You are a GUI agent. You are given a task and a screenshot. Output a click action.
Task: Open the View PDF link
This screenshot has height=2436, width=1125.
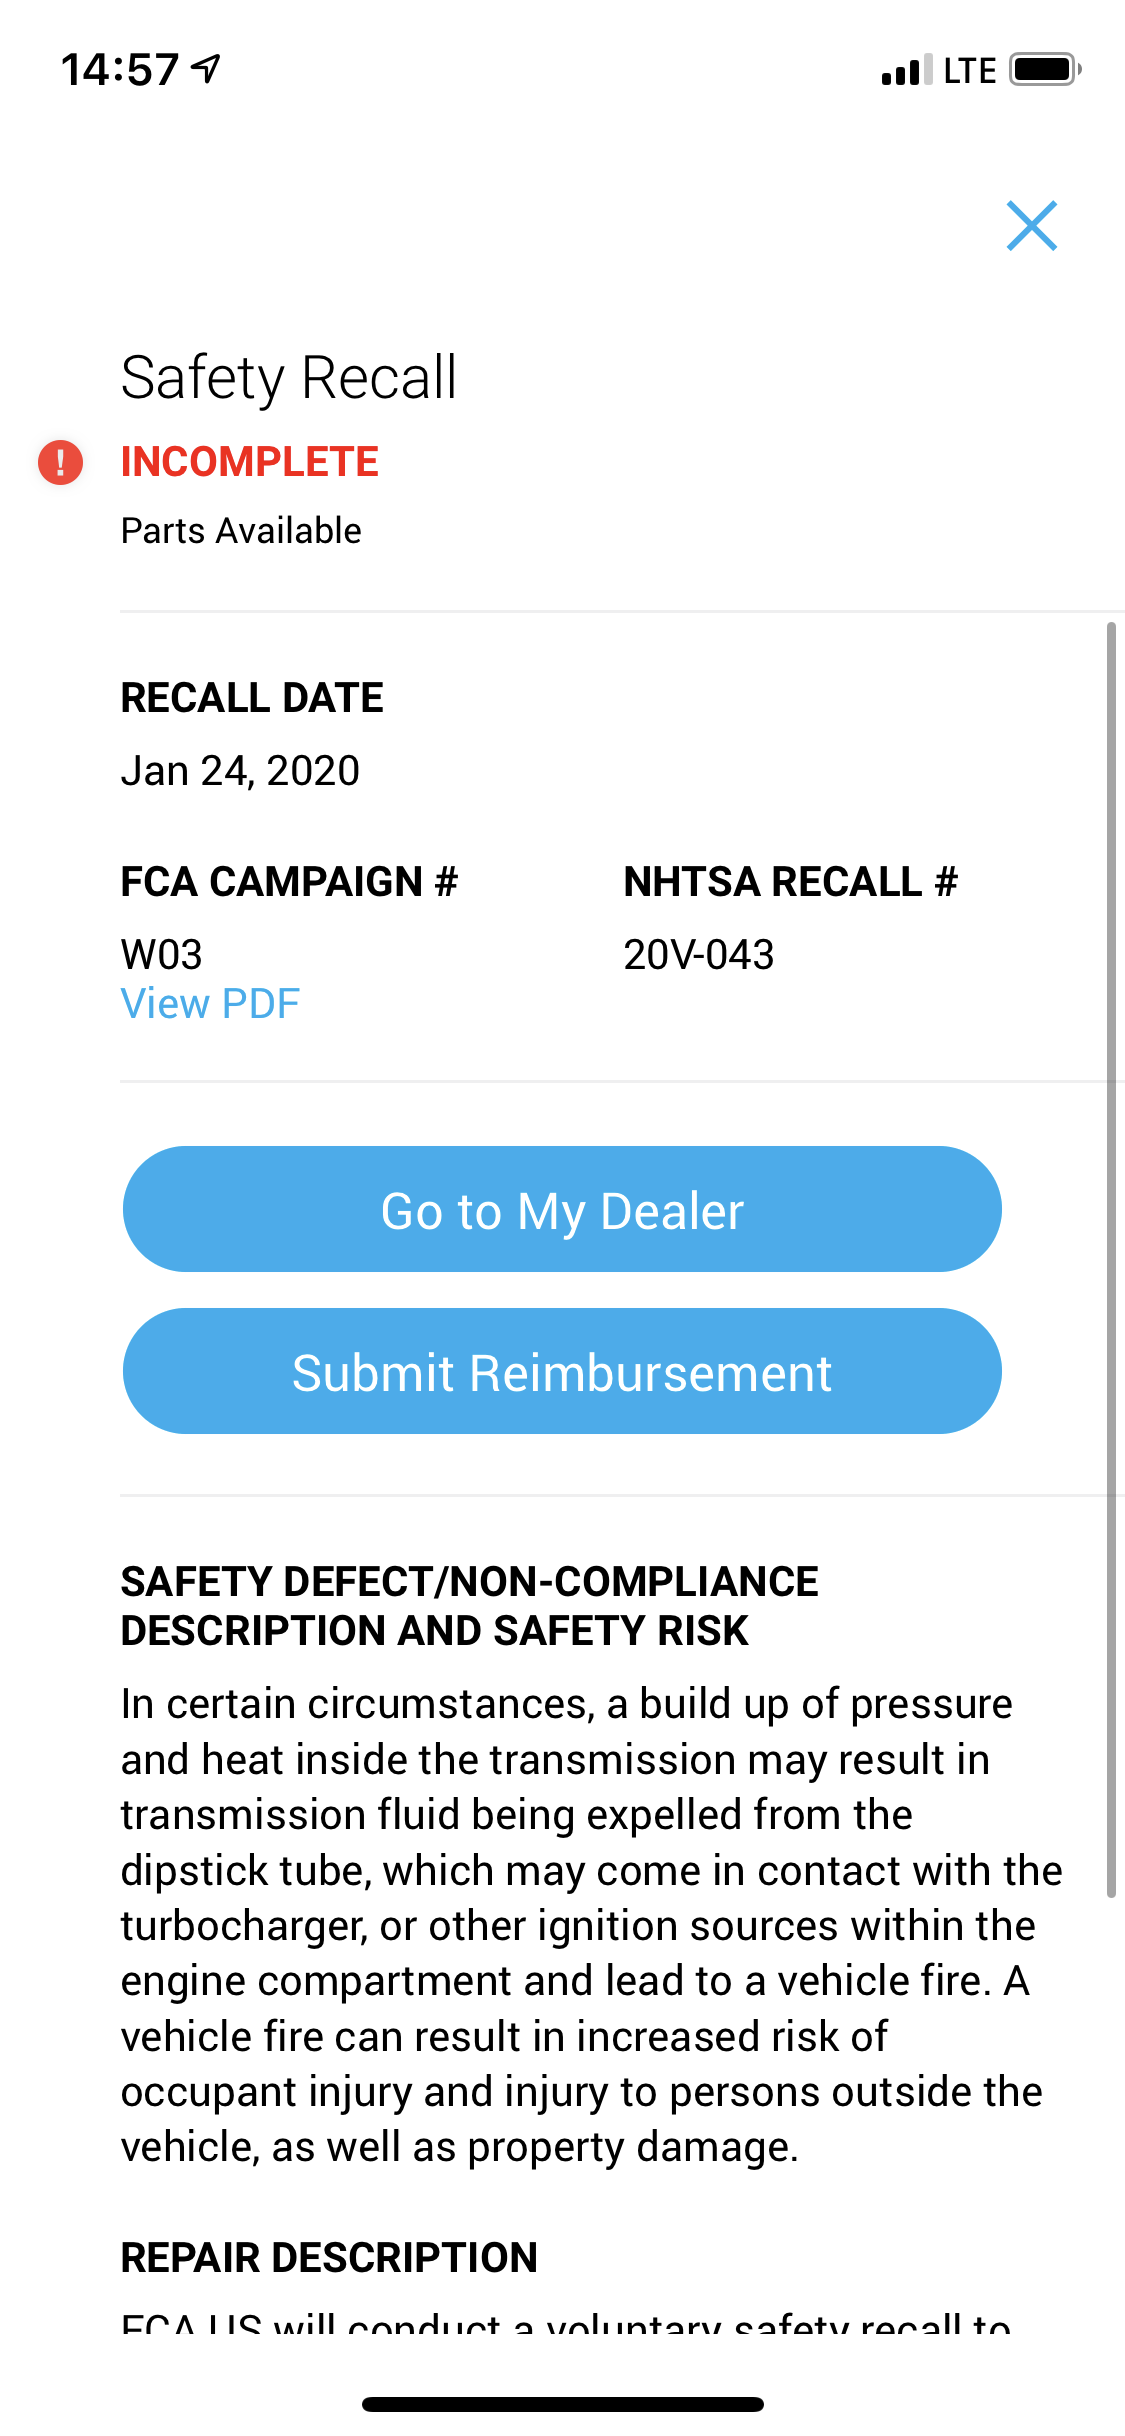point(210,1004)
